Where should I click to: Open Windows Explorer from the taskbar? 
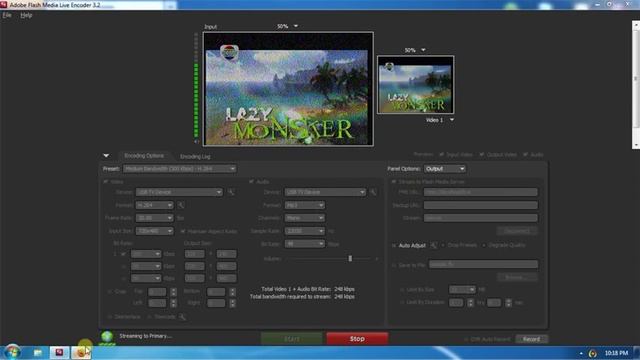pyautogui.click(x=38, y=353)
